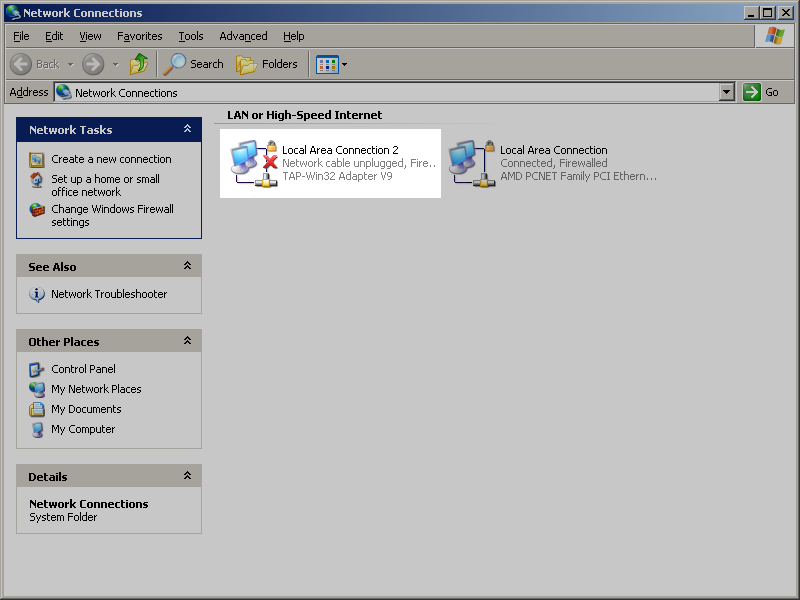800x600 pixels.
Task: Expand the Address bar dropdown
Action: tap(727, 92)
